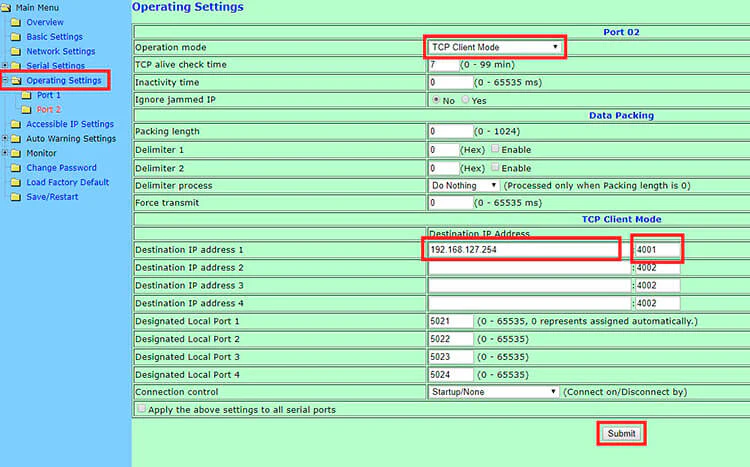The height and width of the screenshot is (467, 750).
Task: Click Destination IP address 3 port field
Action: [658, 286]
